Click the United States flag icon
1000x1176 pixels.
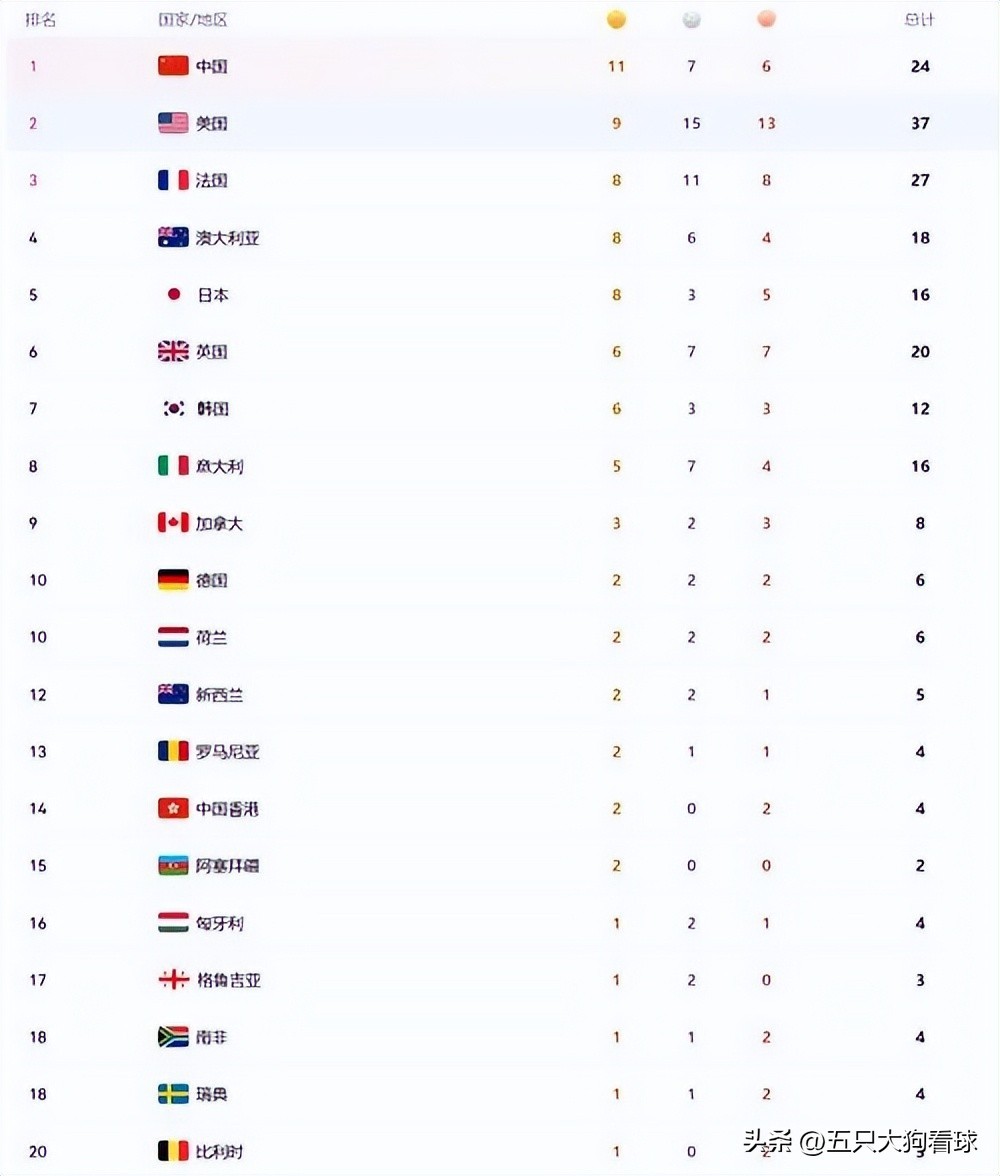click(173, 123)
